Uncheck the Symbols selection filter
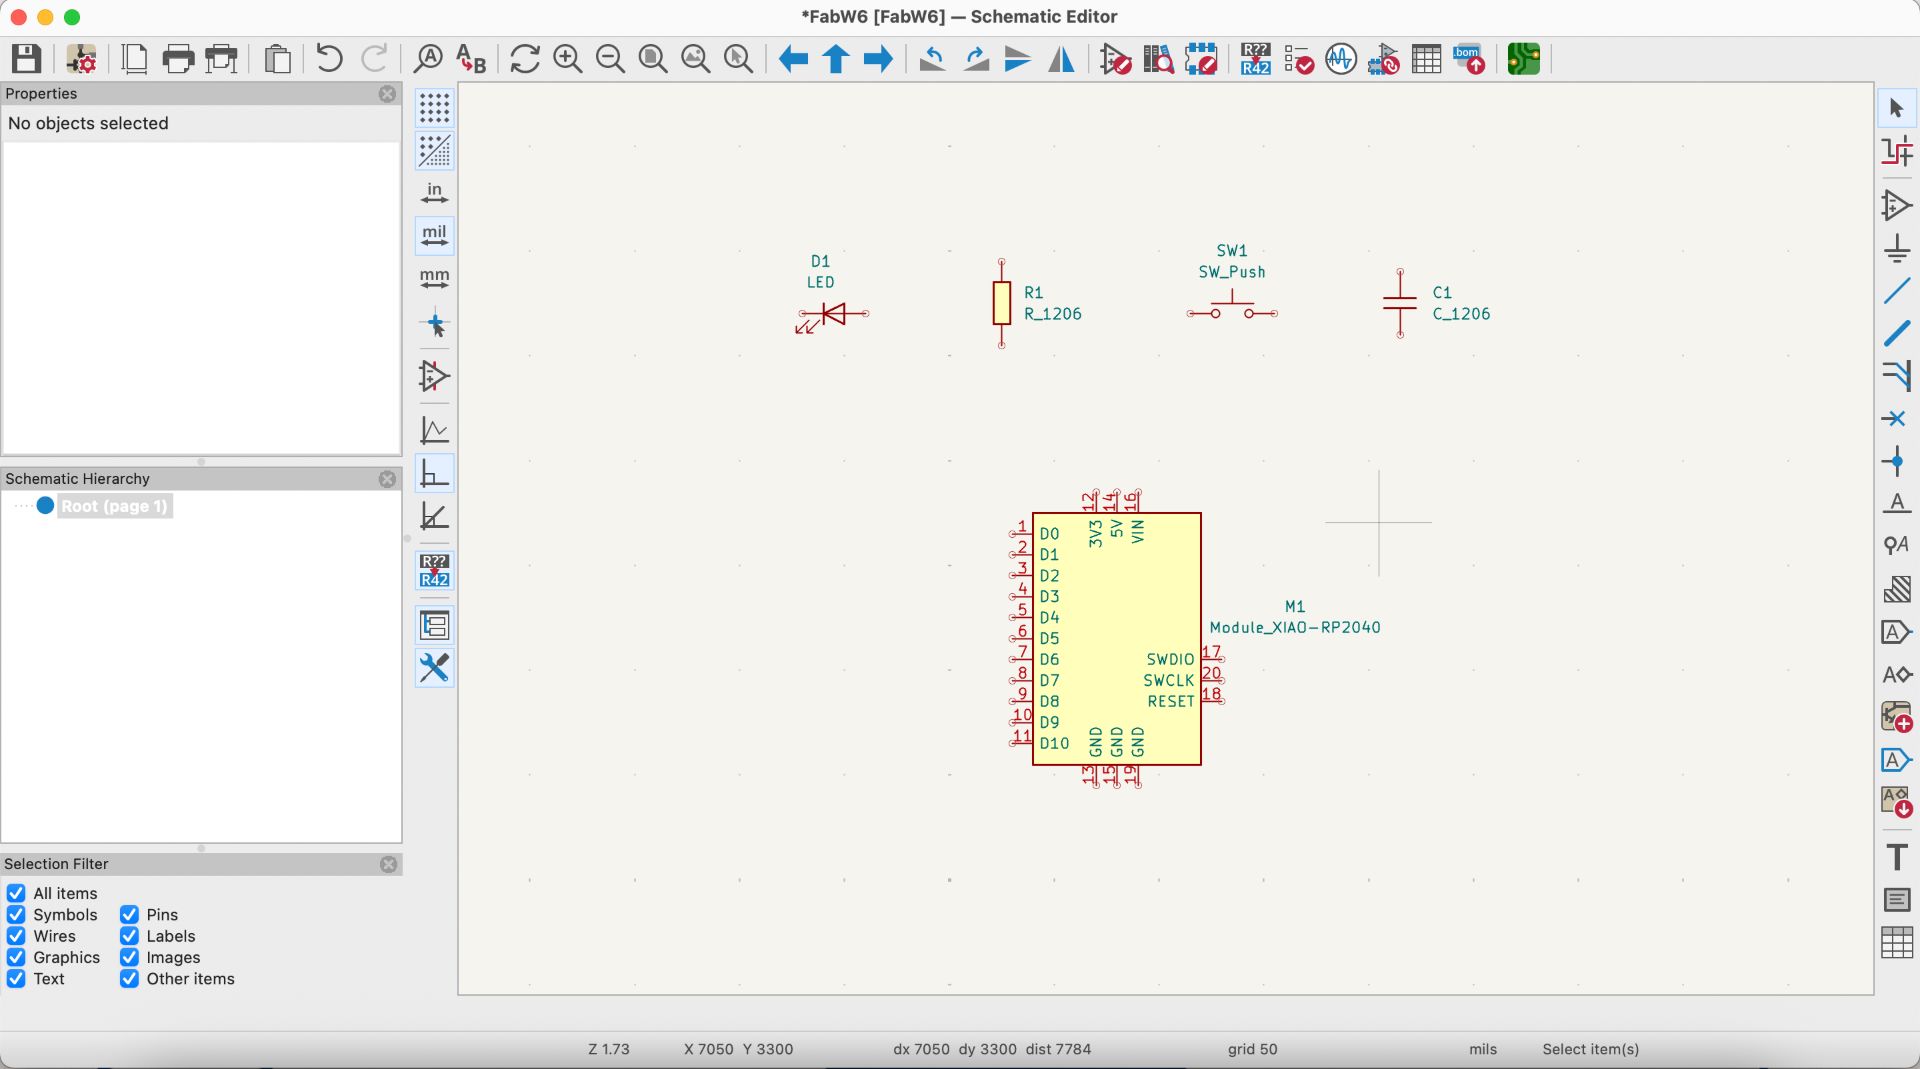The image size is (1920, 1069). [x=16, y=914]
